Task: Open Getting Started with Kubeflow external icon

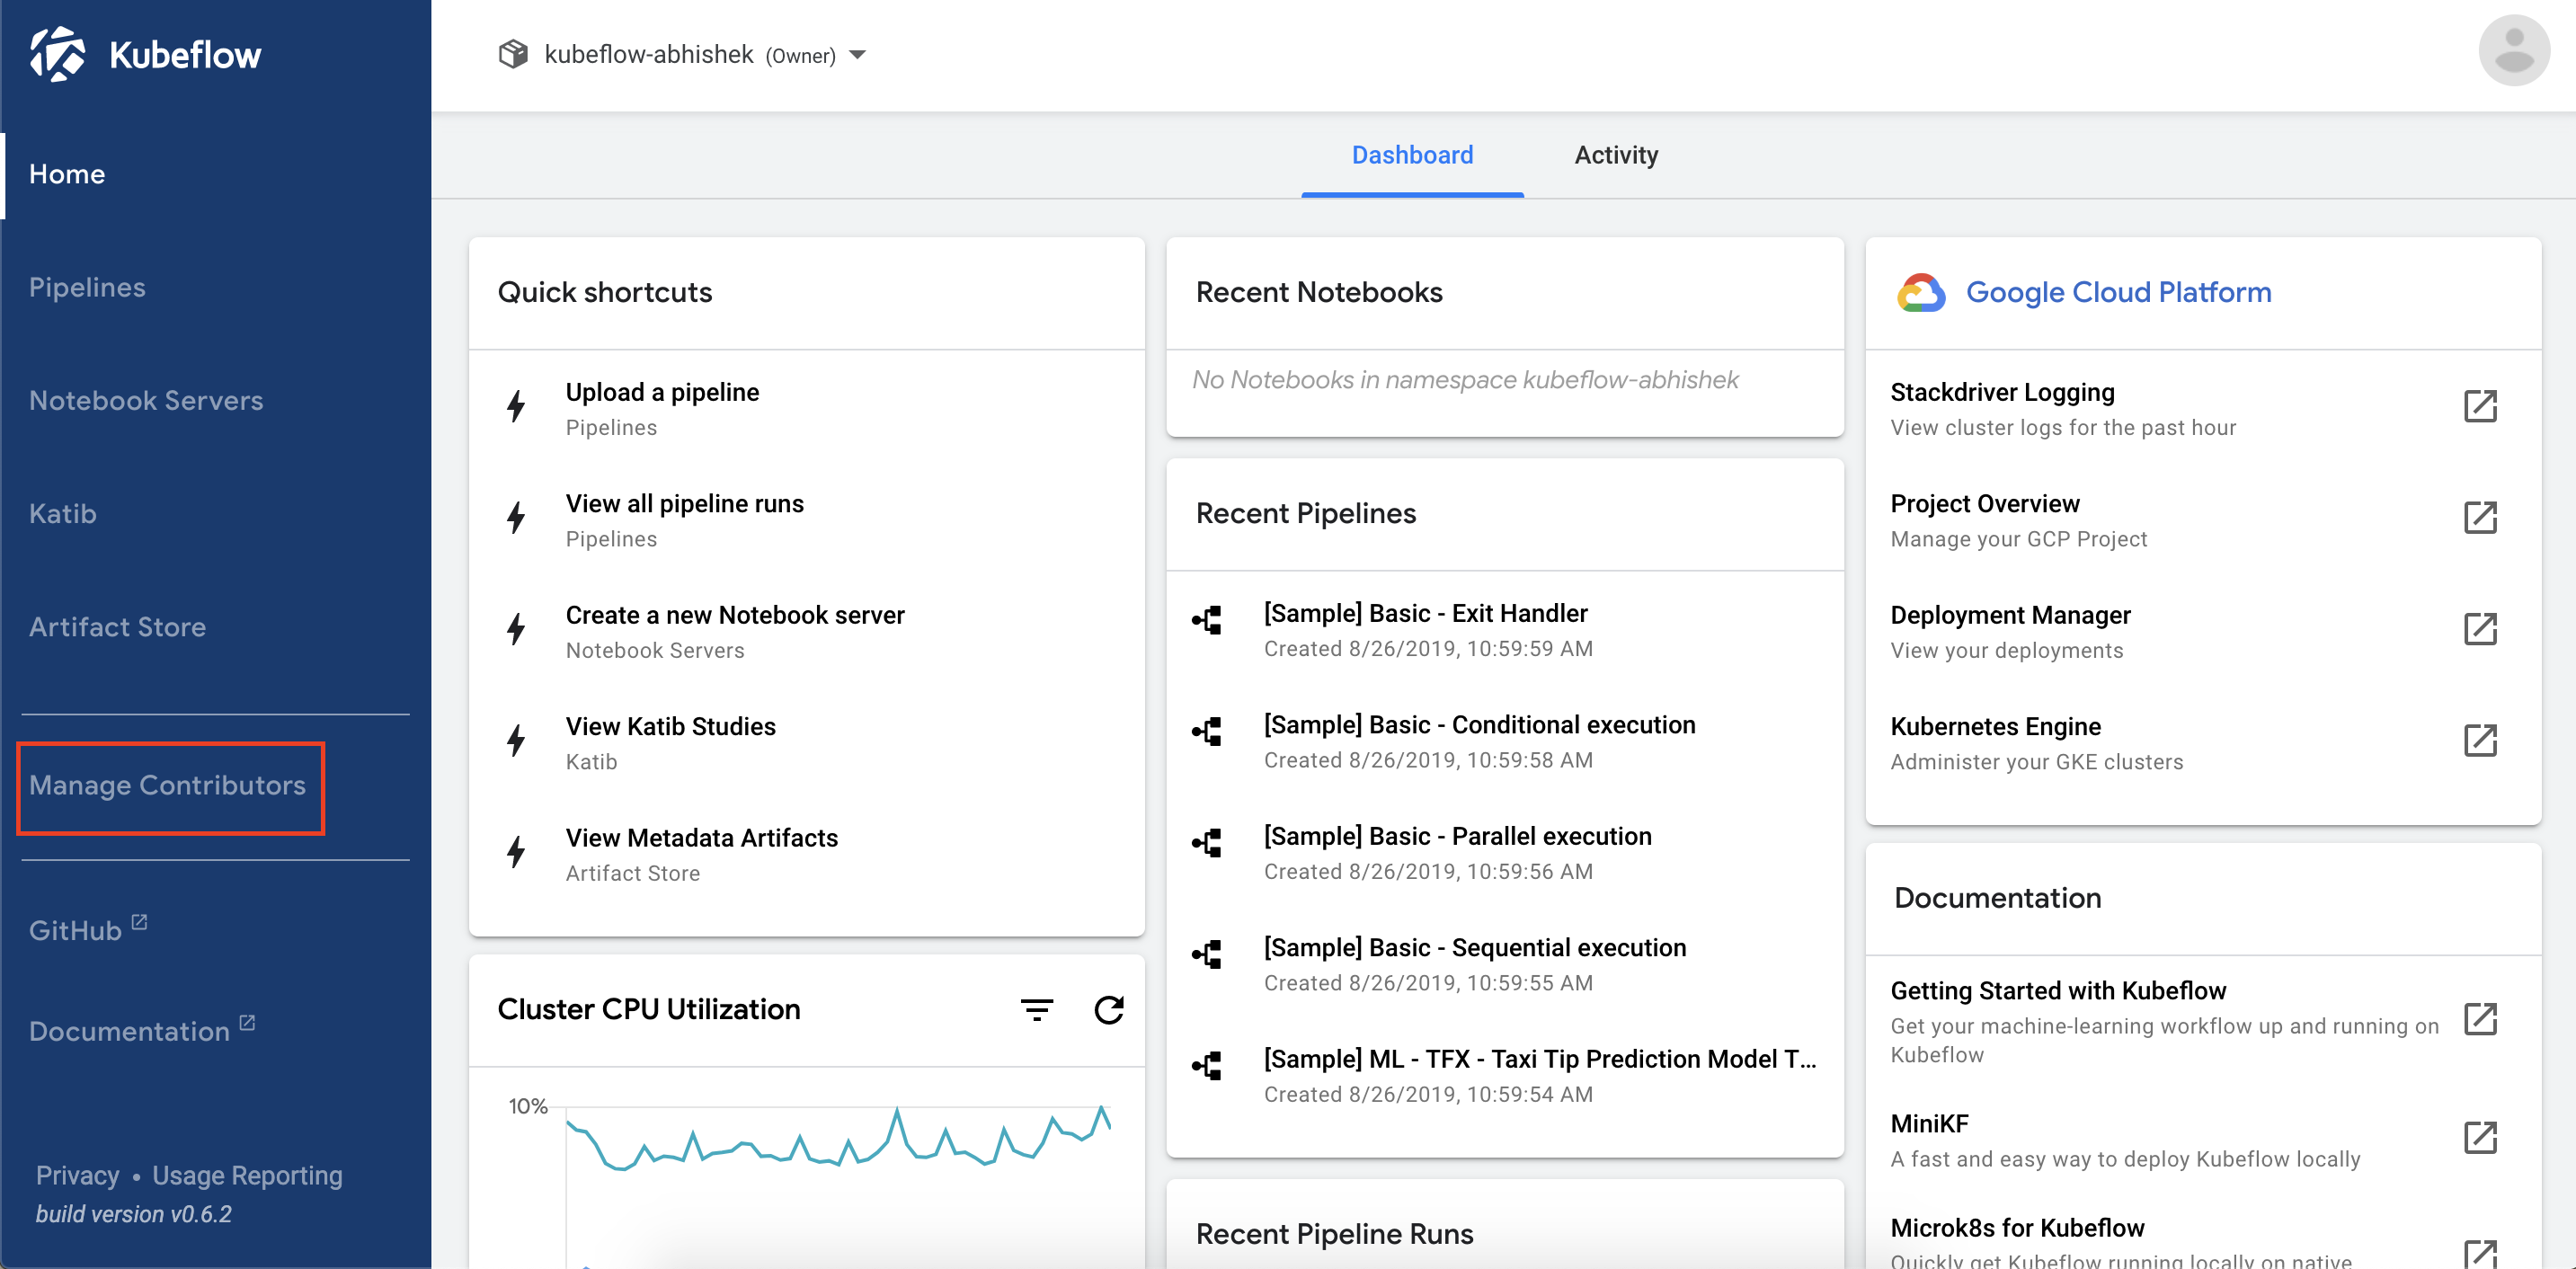Action: [2480, 1019]
